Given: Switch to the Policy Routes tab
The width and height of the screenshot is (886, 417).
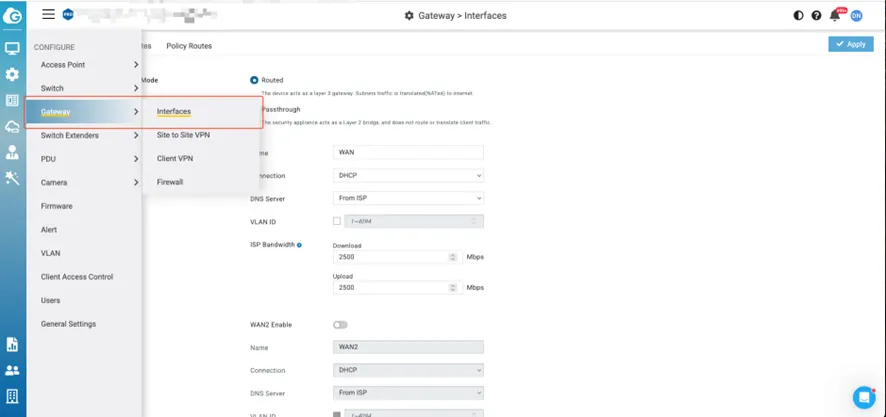Looking at the screenshot, I should 189,46.
